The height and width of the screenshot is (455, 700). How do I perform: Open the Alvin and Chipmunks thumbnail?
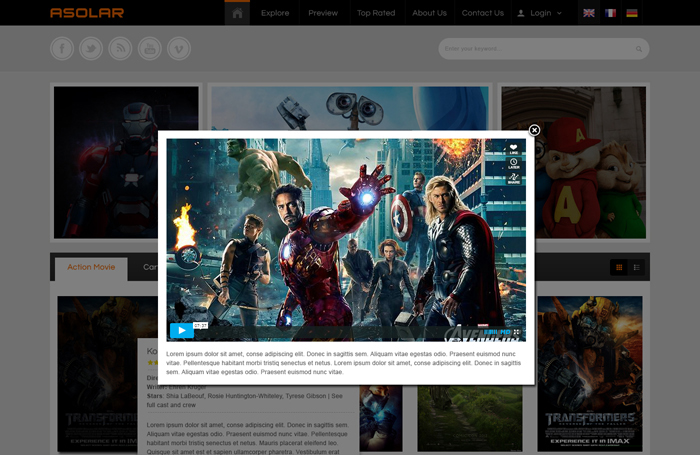tap(591, 162)
